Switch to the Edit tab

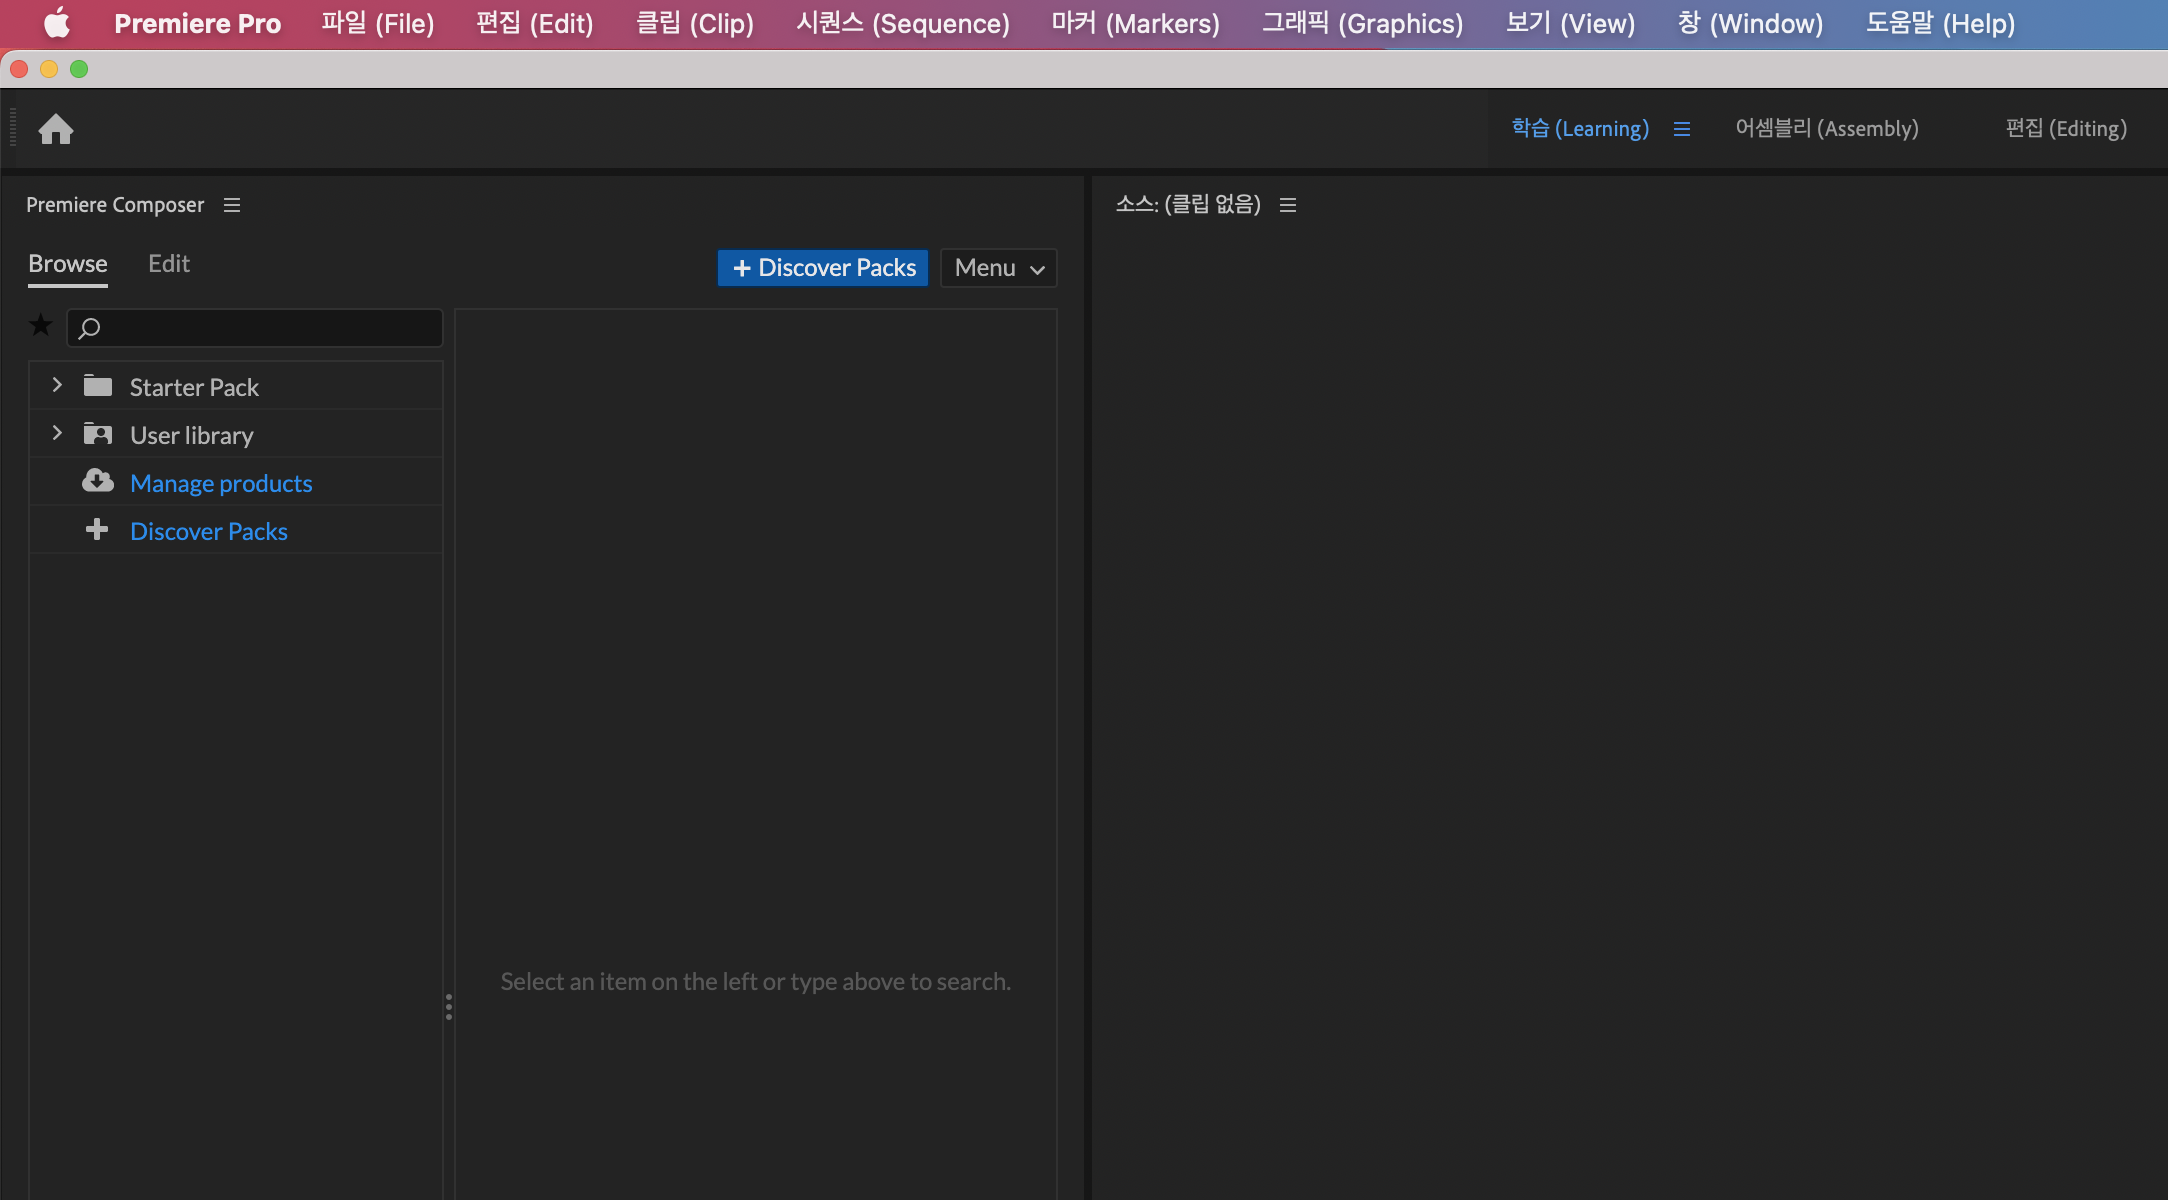168,264
